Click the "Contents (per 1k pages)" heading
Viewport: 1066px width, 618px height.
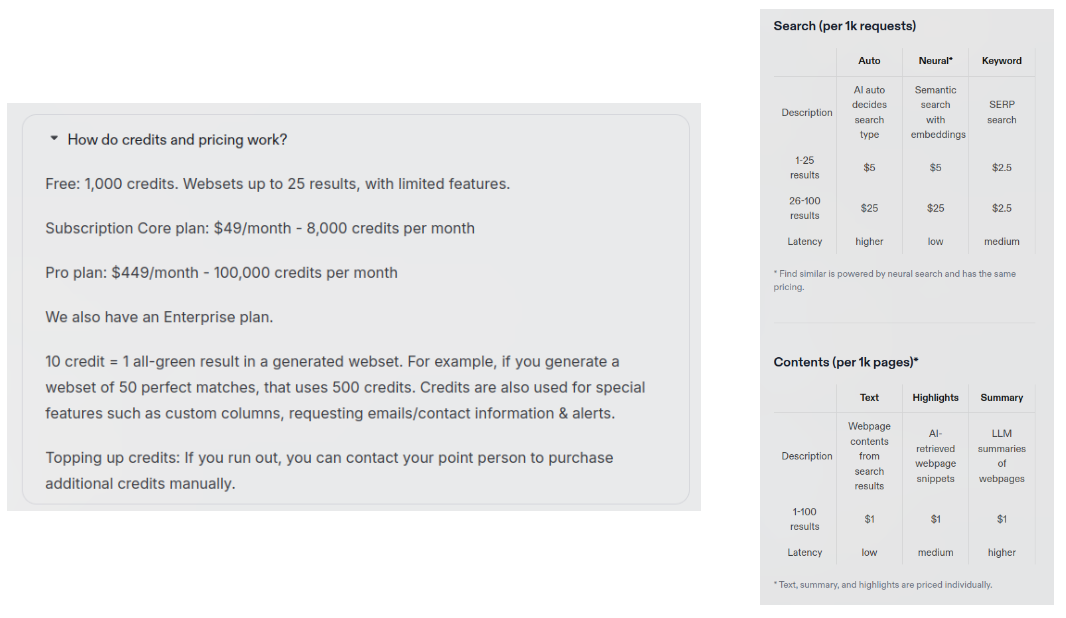[846, 362]
